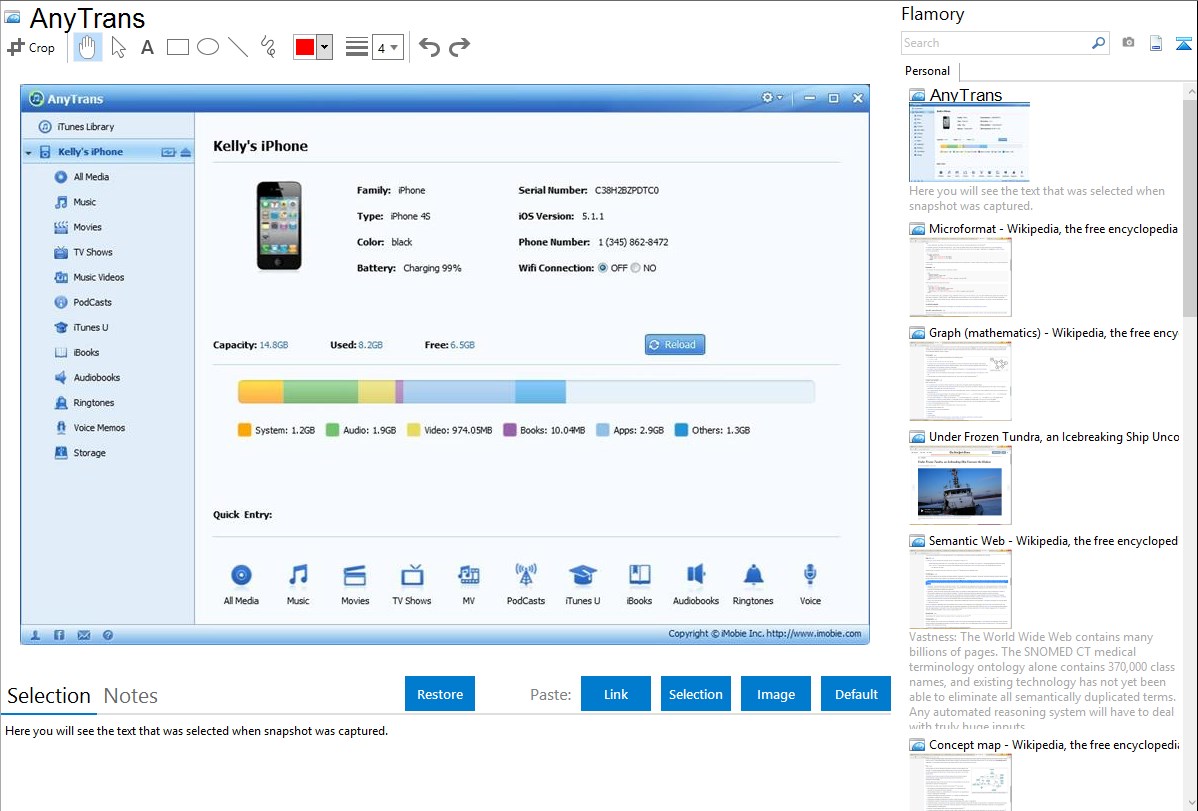Pick the ellipse shape tool
Image resolution: width=1198 pixels, height=811 pixels.
208,47
